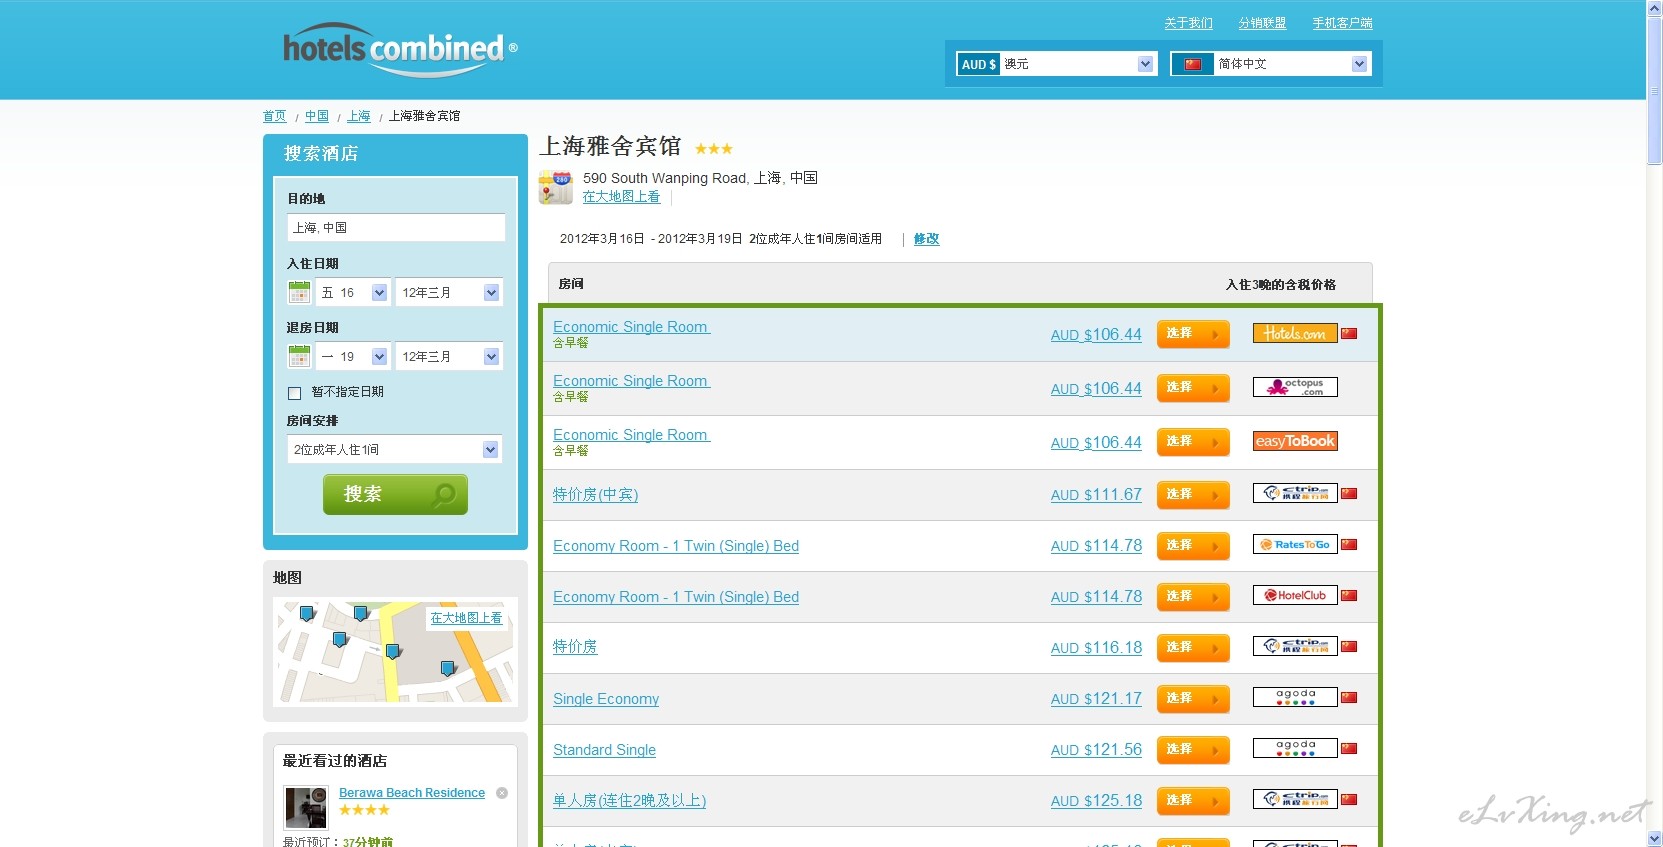Open the 单人房(连住2晚及以上) room link
Image resolution: width=1663 pixels, height=847 pixels.
[x=629, y=801]
